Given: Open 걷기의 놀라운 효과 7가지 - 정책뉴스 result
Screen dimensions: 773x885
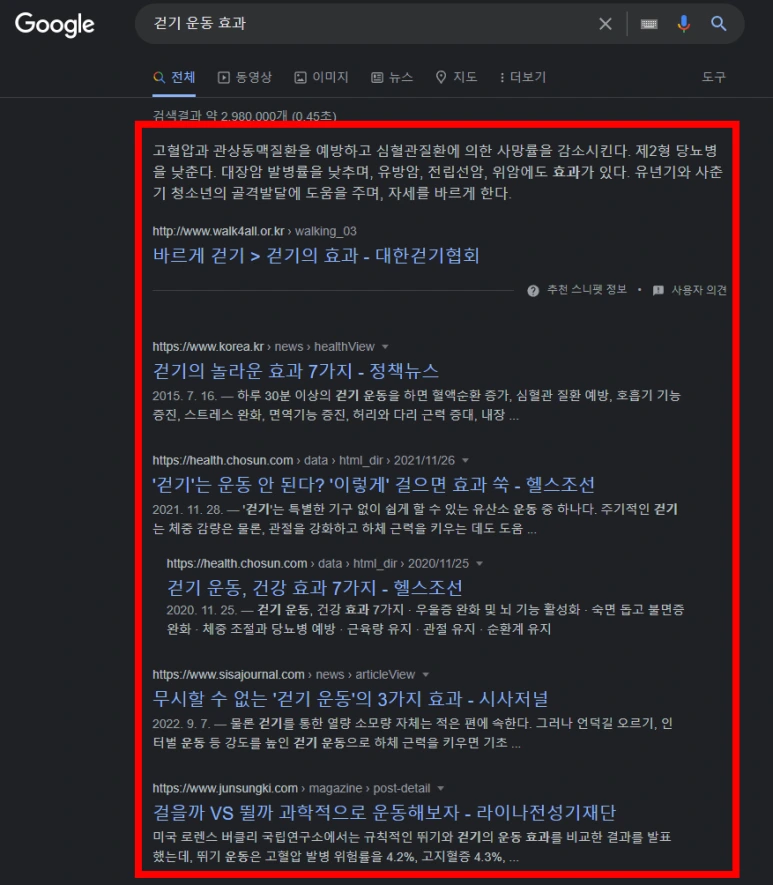Looking at the screenshot, I should (296, 371).
